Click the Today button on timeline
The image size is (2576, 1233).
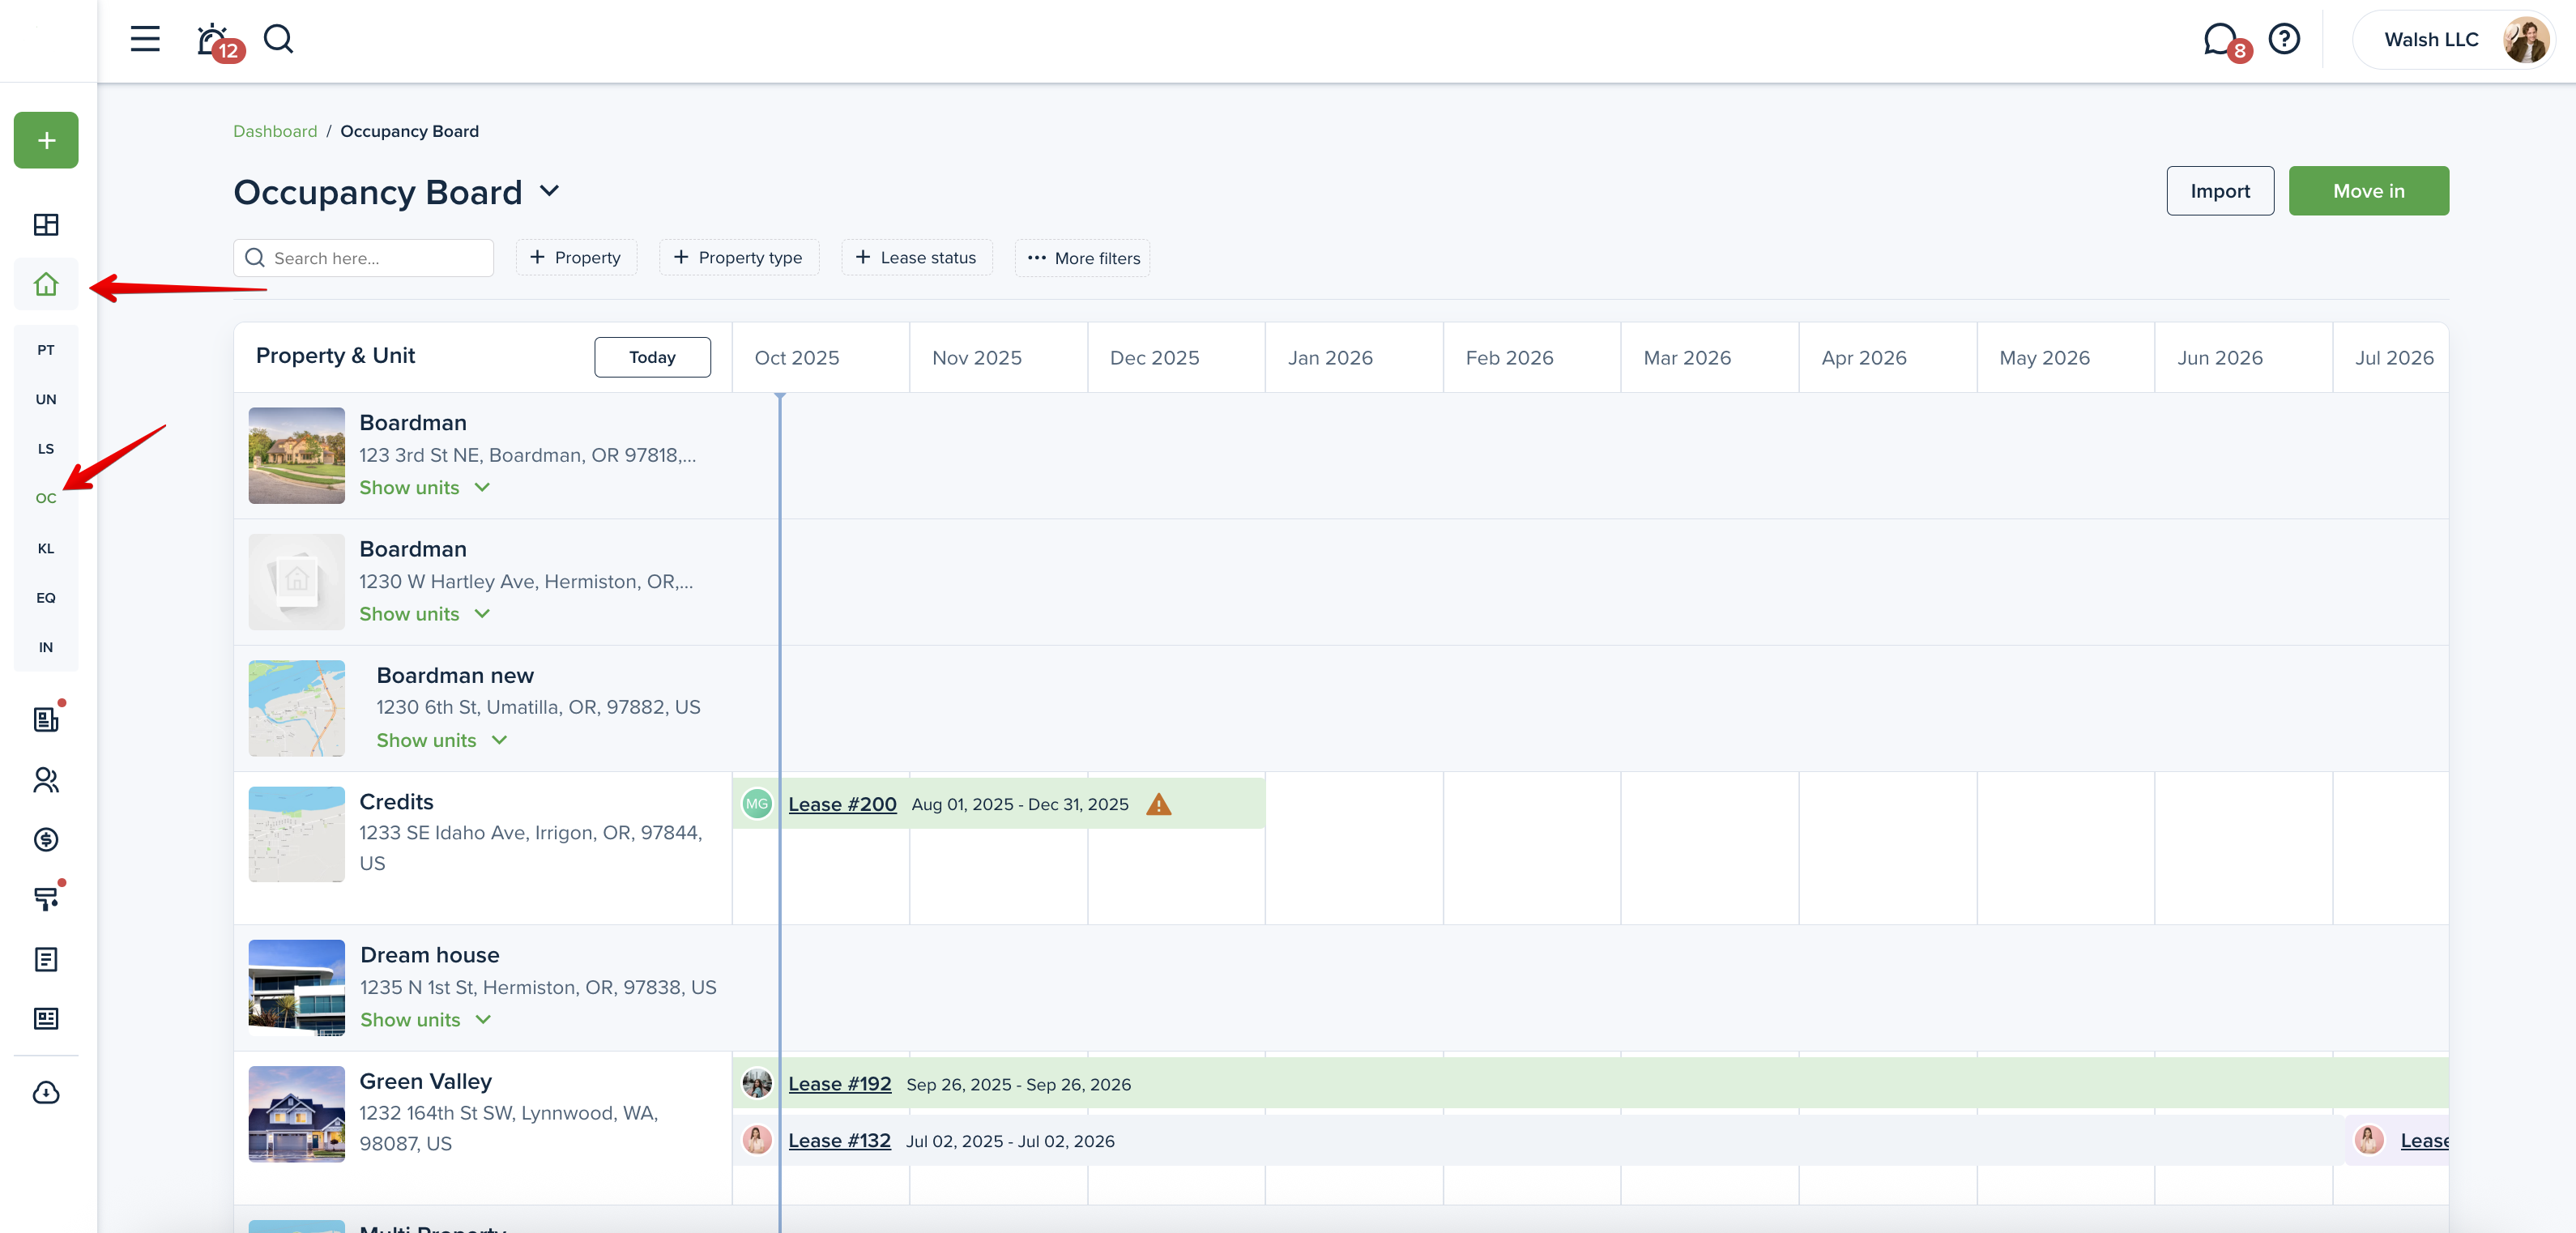652,357
